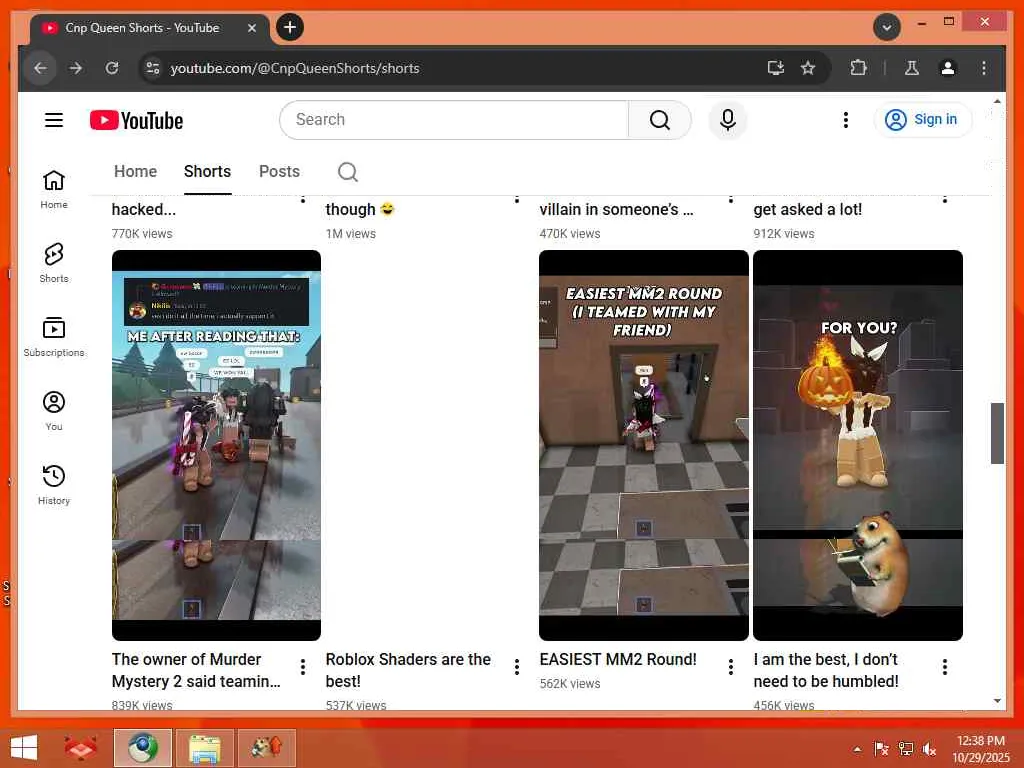Screen dimensions: 1024x768
Task: Open YouTube settings three-dot menu
Action: click(846, 120)
